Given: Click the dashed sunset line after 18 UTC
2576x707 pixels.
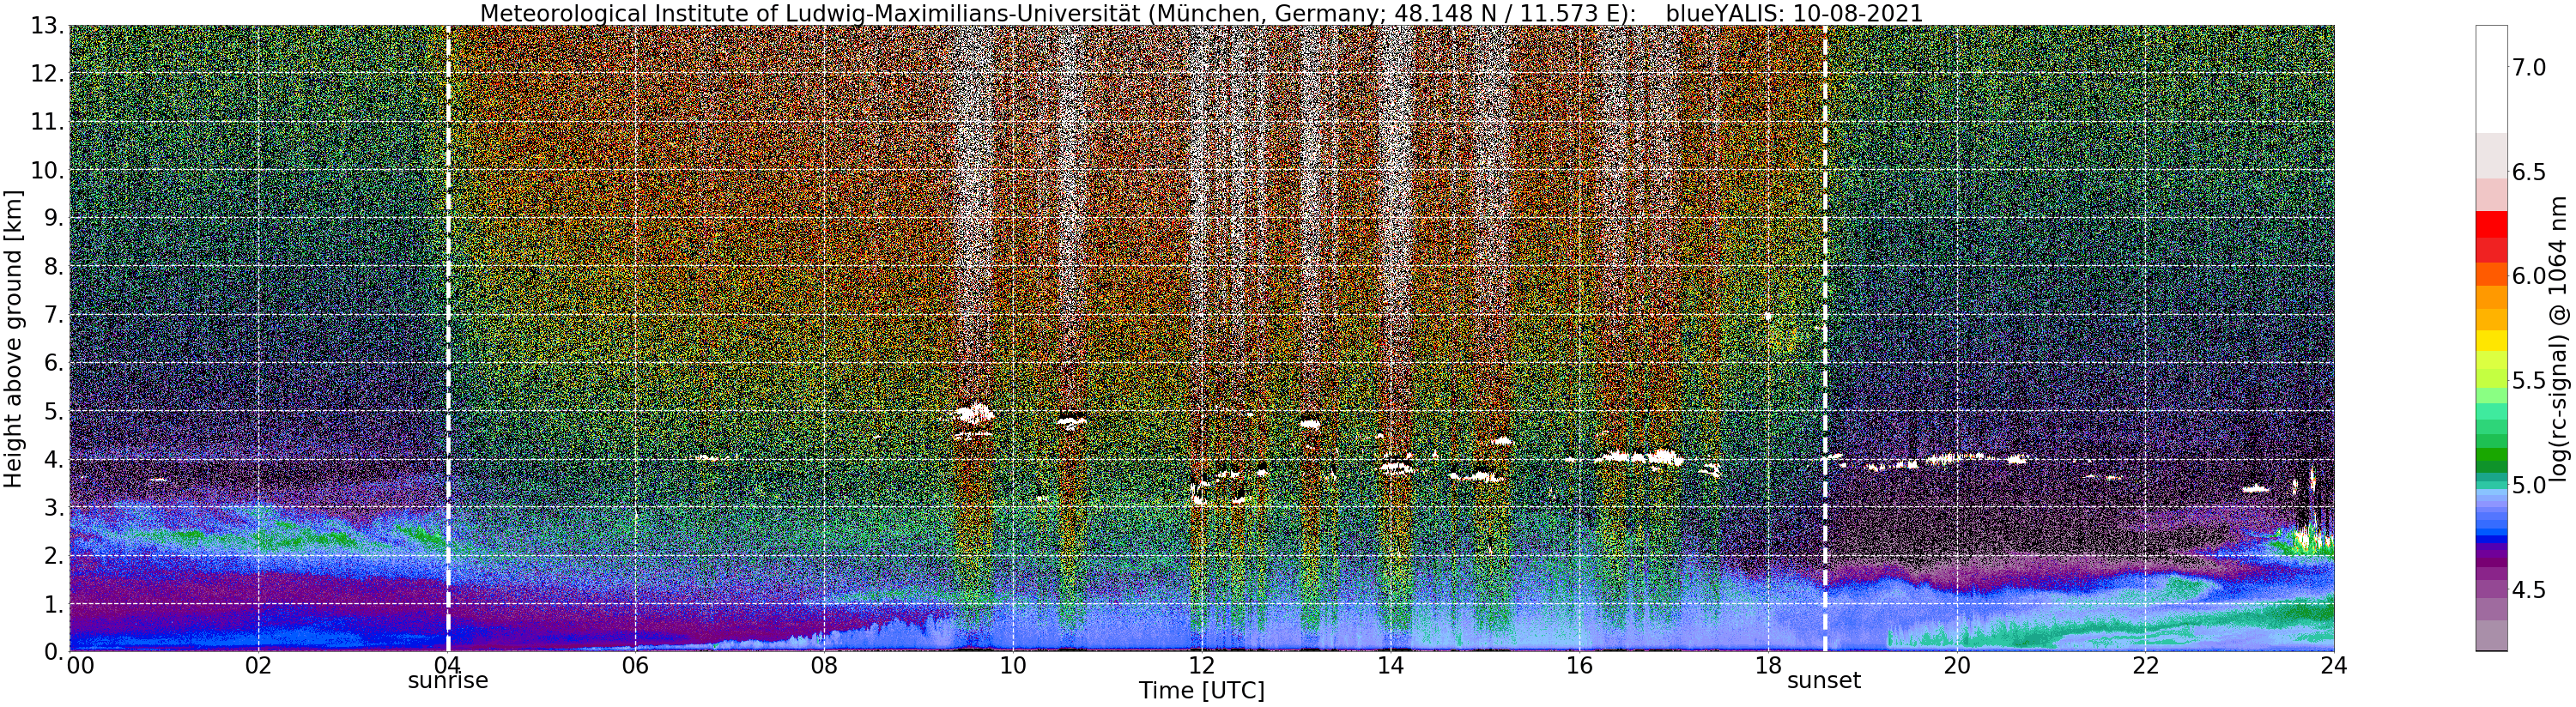Looking at the screenshot, I should click(x=1825, y=337).
